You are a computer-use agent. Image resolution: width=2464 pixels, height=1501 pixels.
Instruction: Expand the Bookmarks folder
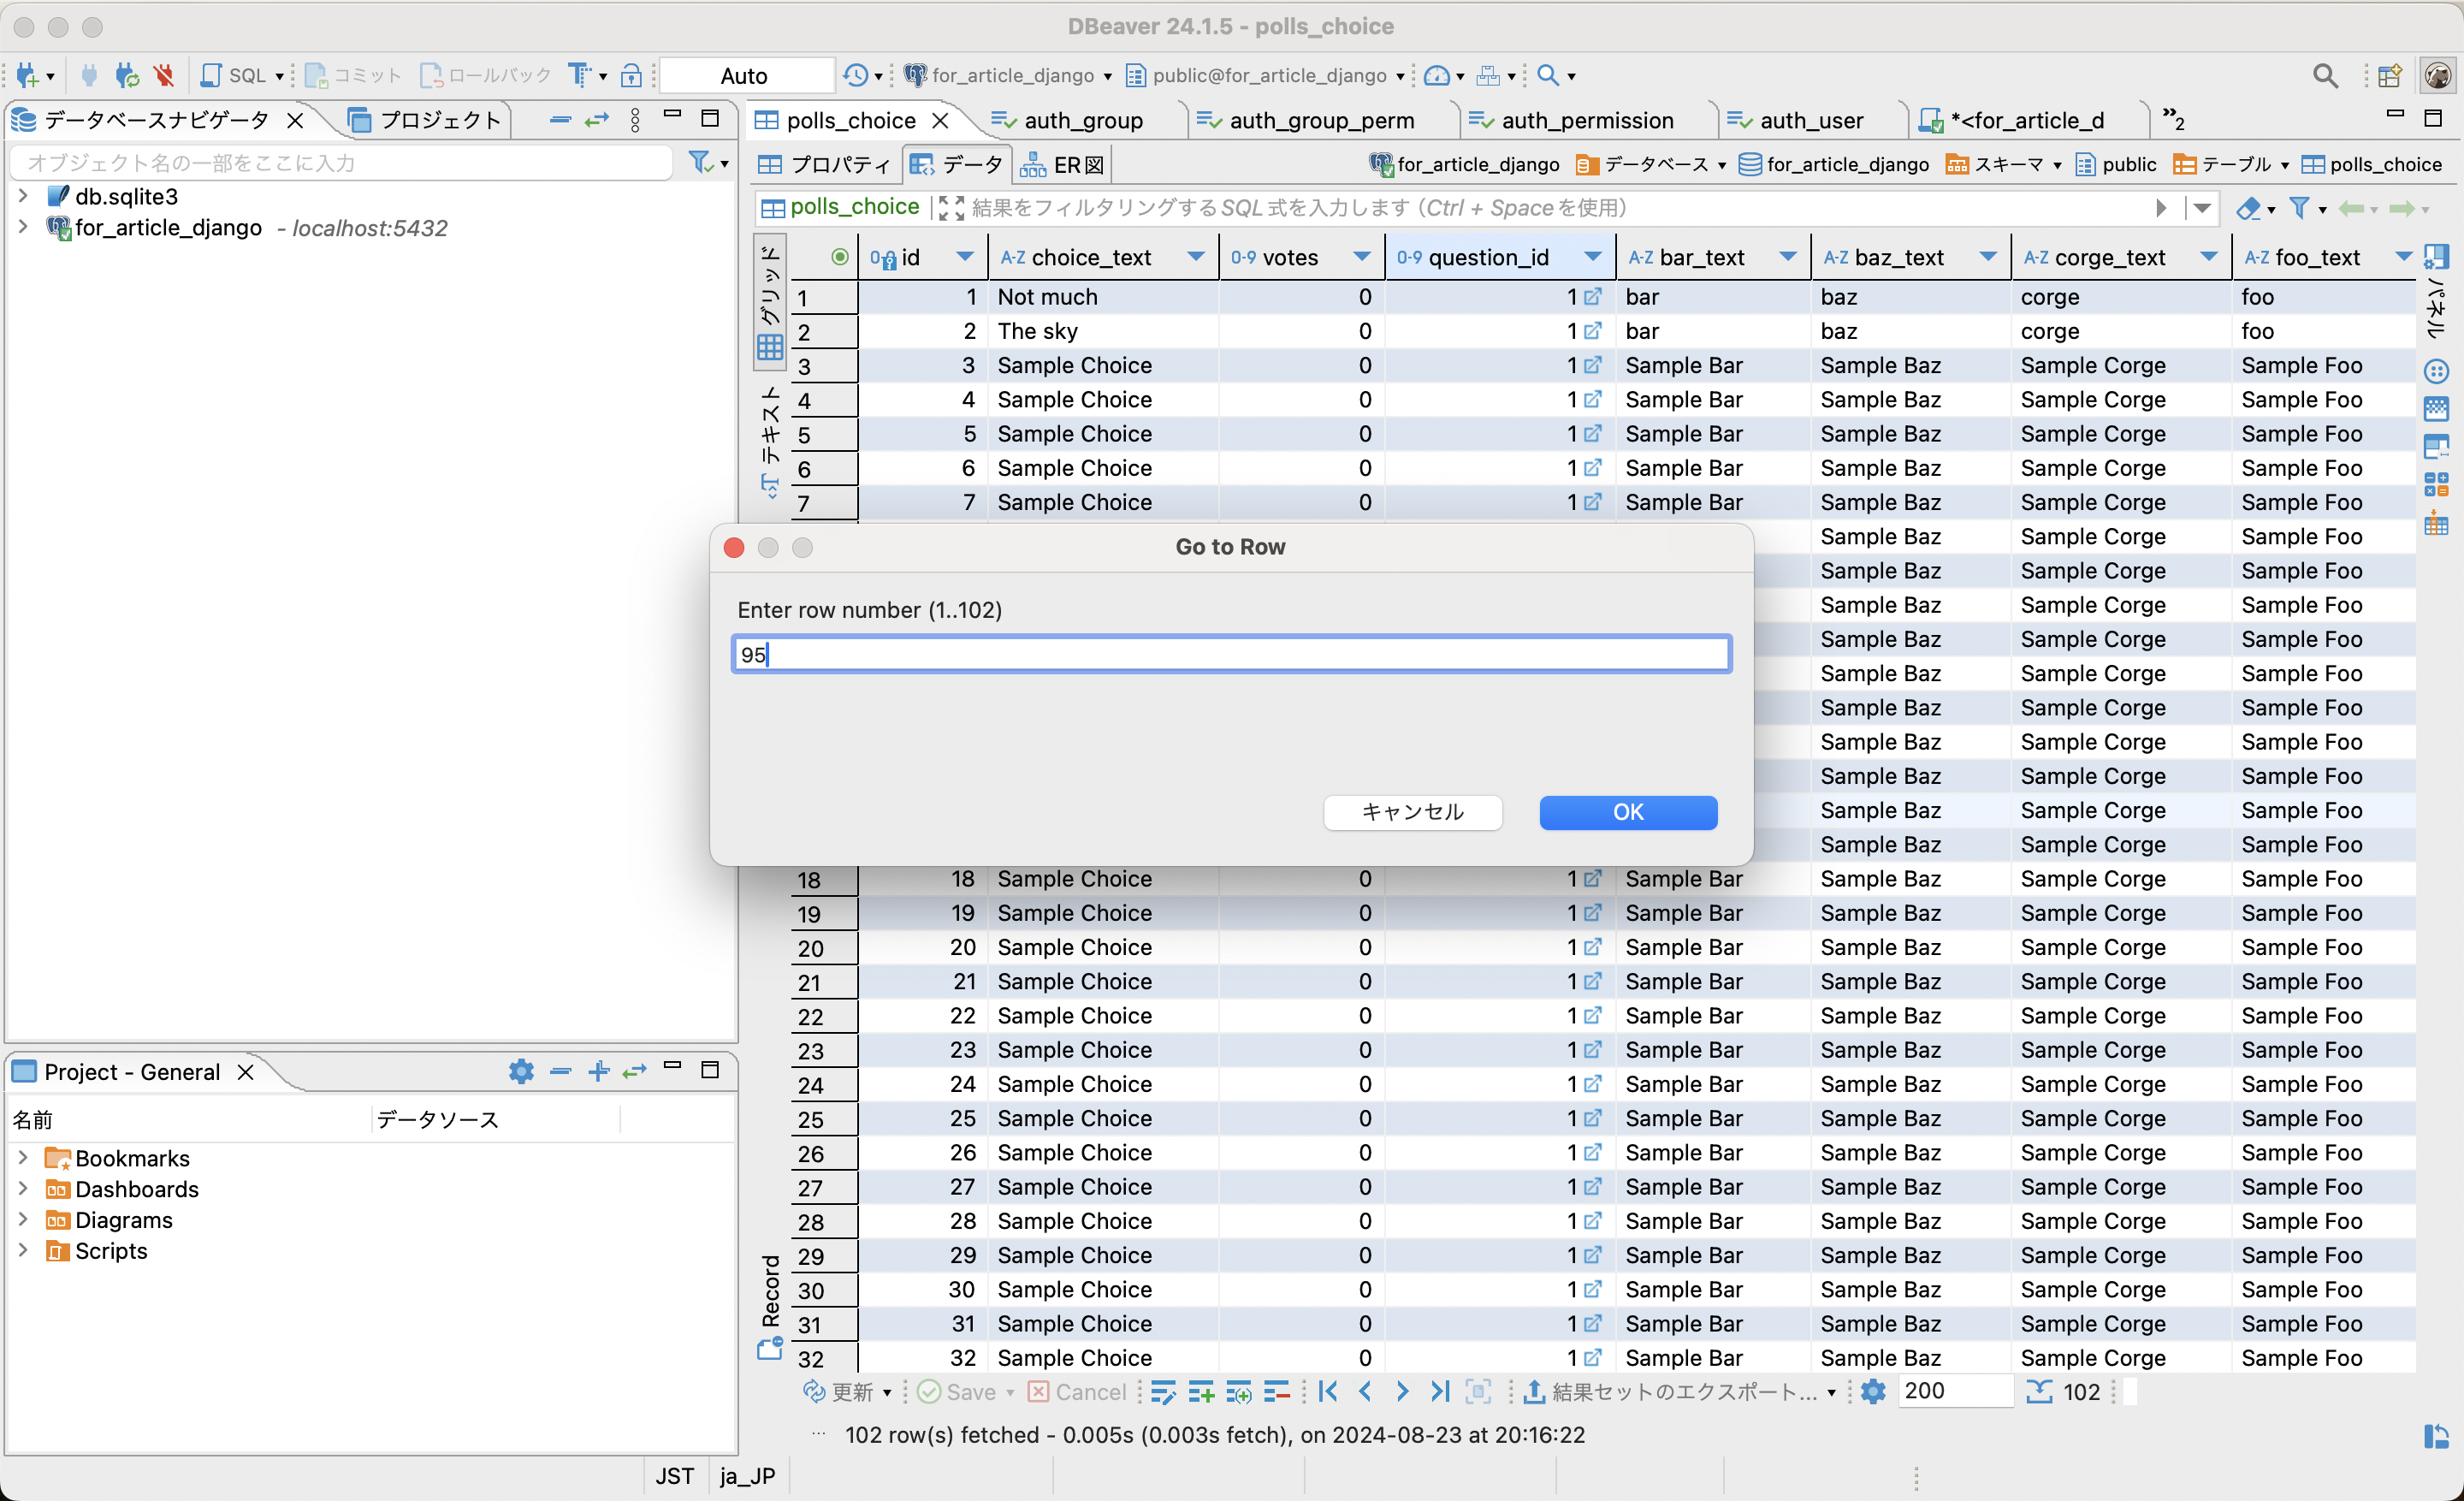[22, 1157]
